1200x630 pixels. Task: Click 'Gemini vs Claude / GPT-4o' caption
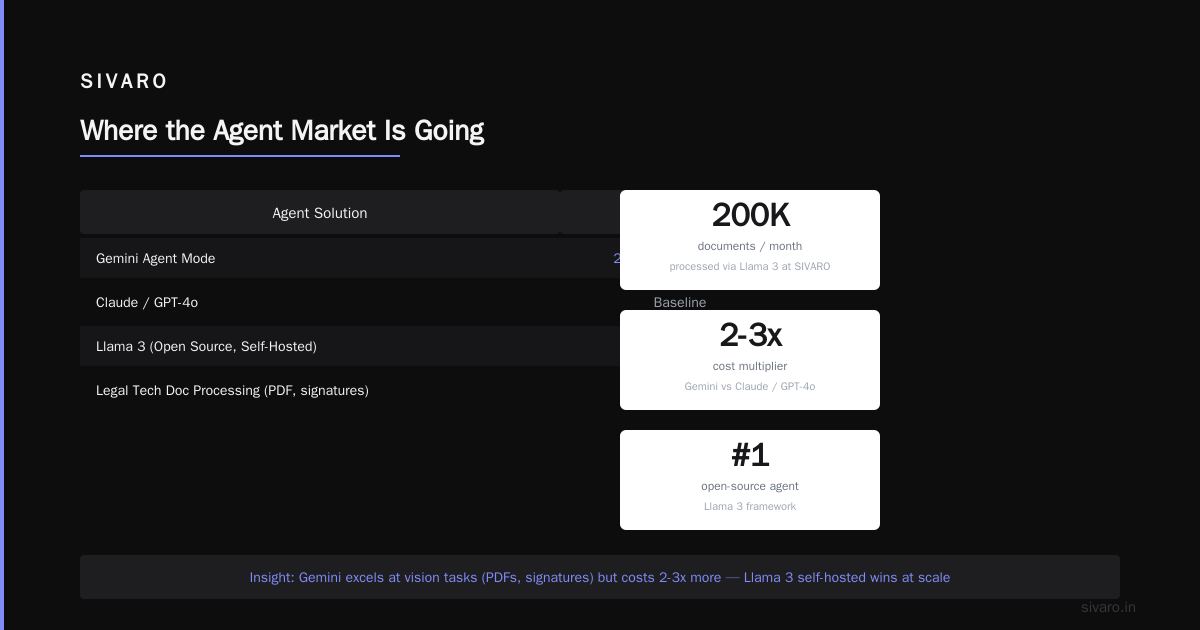click(x=750, y=387)
